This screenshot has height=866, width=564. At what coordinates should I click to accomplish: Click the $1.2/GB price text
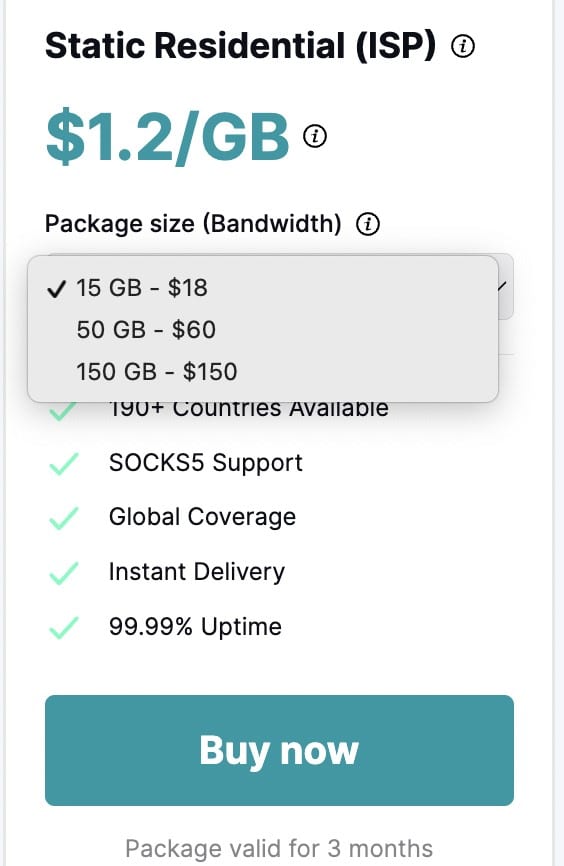(167, 136)
